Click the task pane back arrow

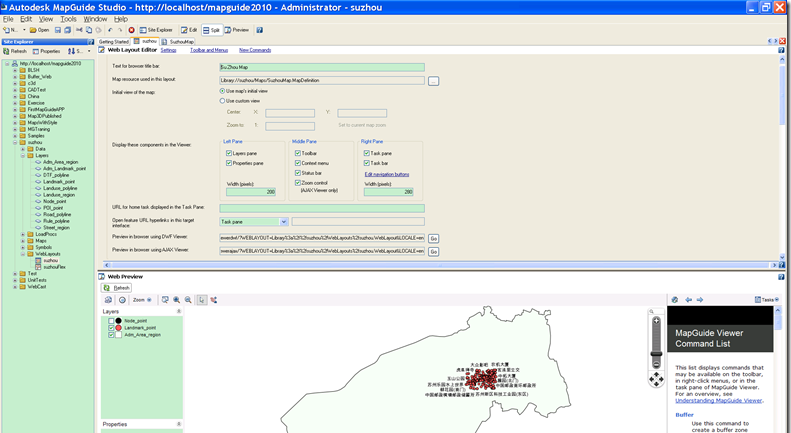[688, 300]
